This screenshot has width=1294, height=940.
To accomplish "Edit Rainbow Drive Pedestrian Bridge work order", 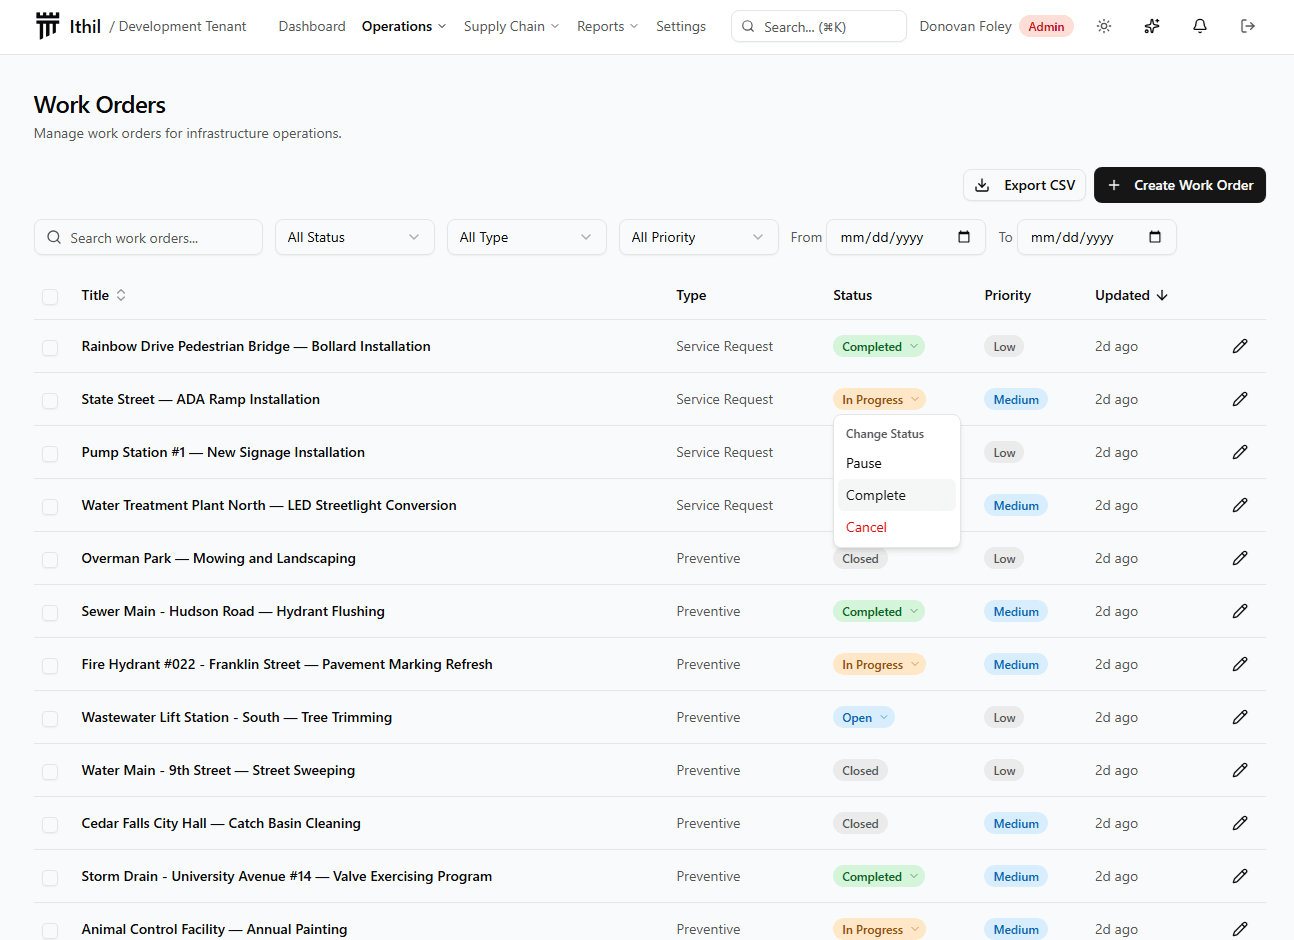I will tap(1240, 346).
